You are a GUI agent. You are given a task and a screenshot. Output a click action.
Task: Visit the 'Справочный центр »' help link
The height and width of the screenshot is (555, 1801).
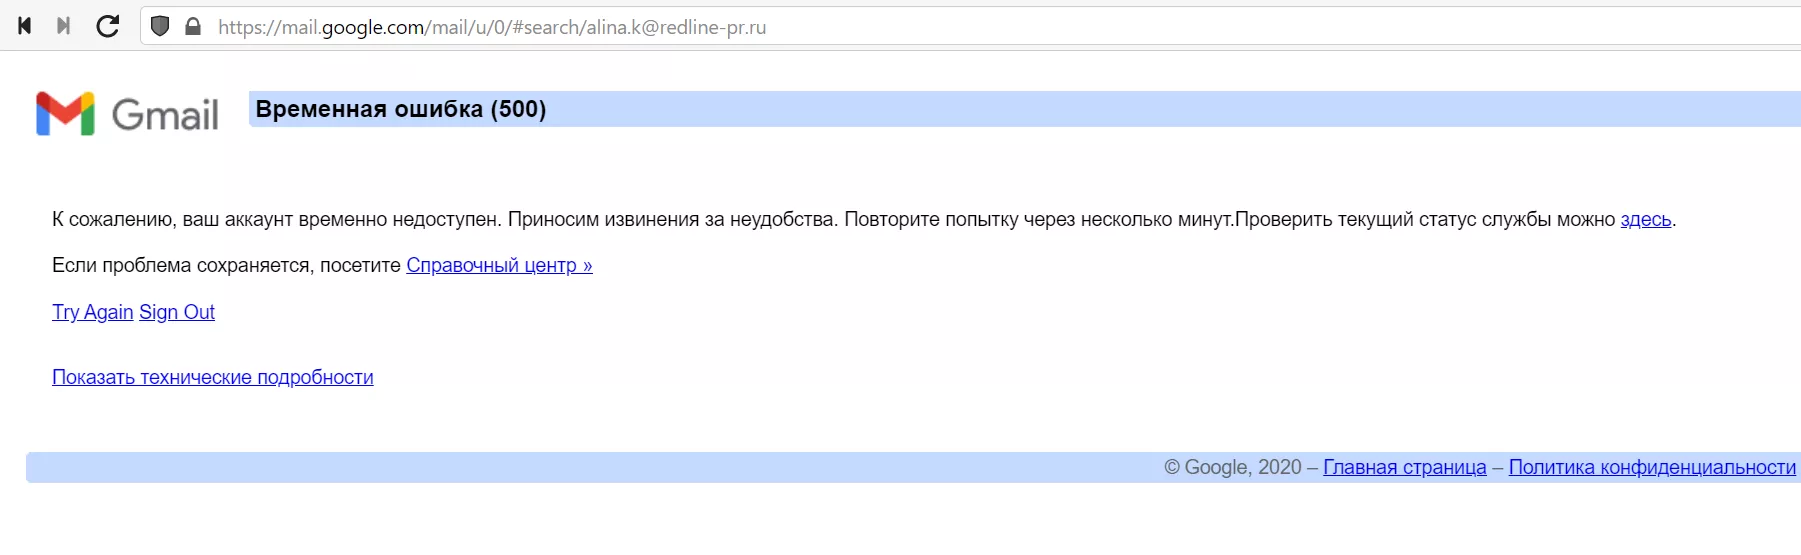[x=499, y=265]
